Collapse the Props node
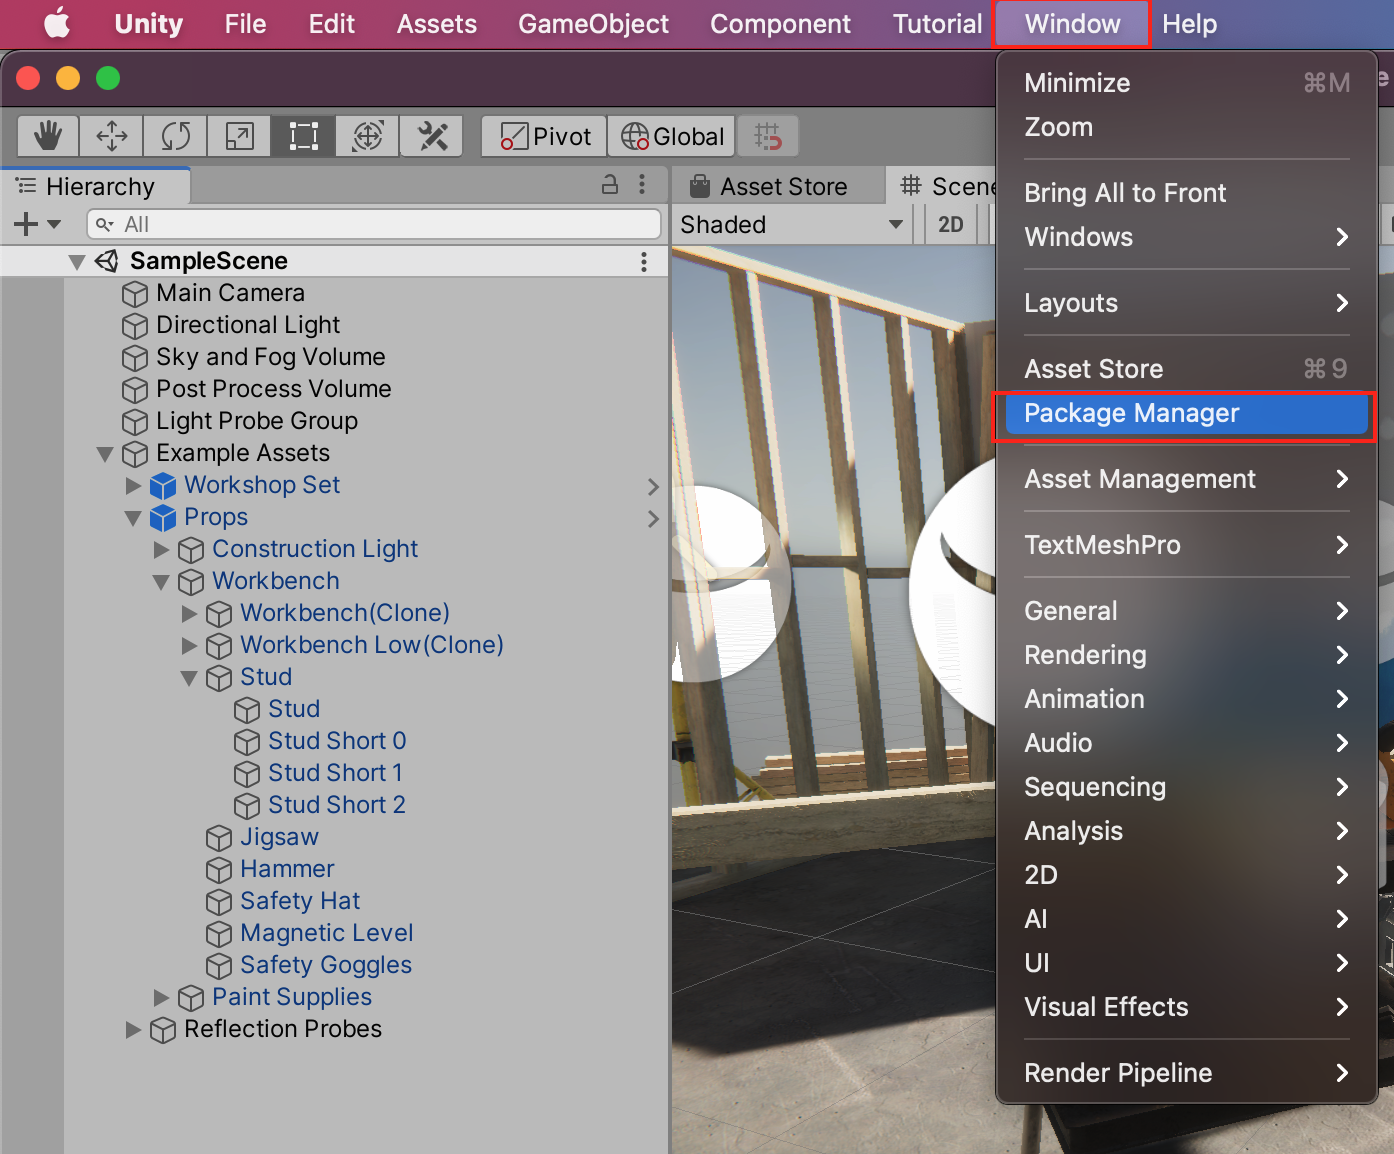 click(133, 518)
